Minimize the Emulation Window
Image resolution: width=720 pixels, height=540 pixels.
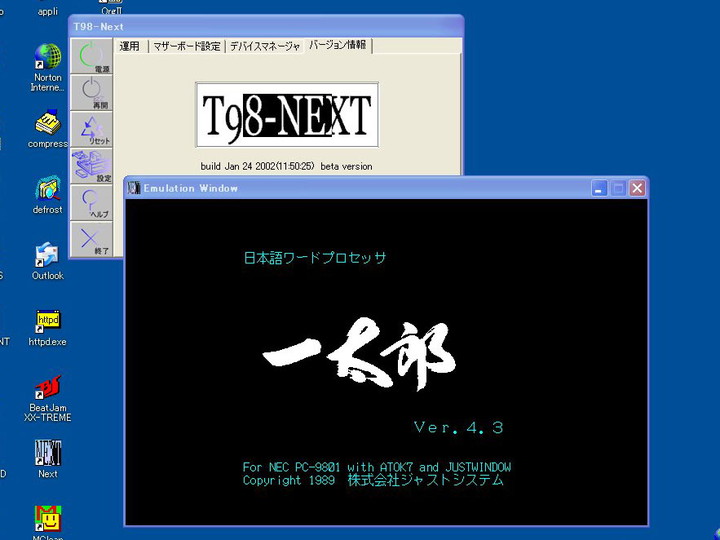[x=599, y=188]
